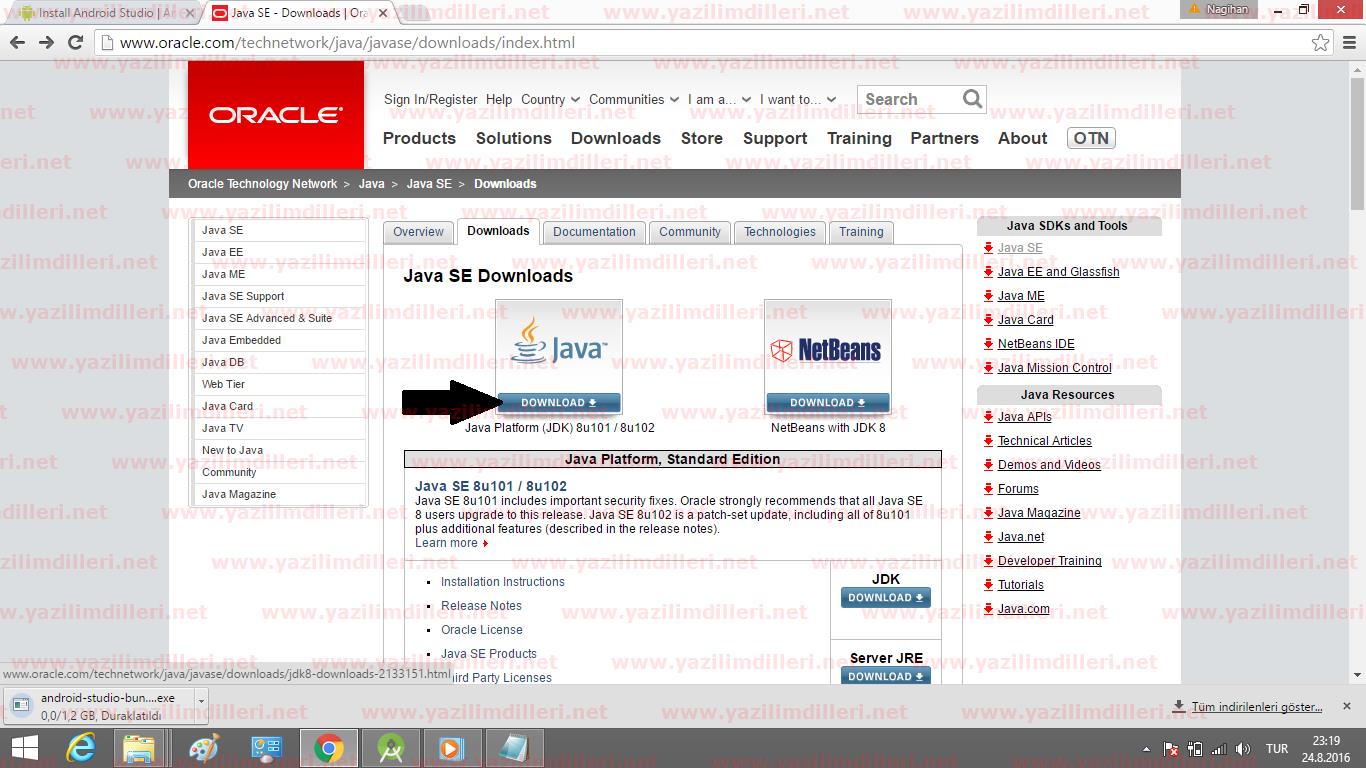Open Products menu
The image size is (1366, 768).
[419, 138]
